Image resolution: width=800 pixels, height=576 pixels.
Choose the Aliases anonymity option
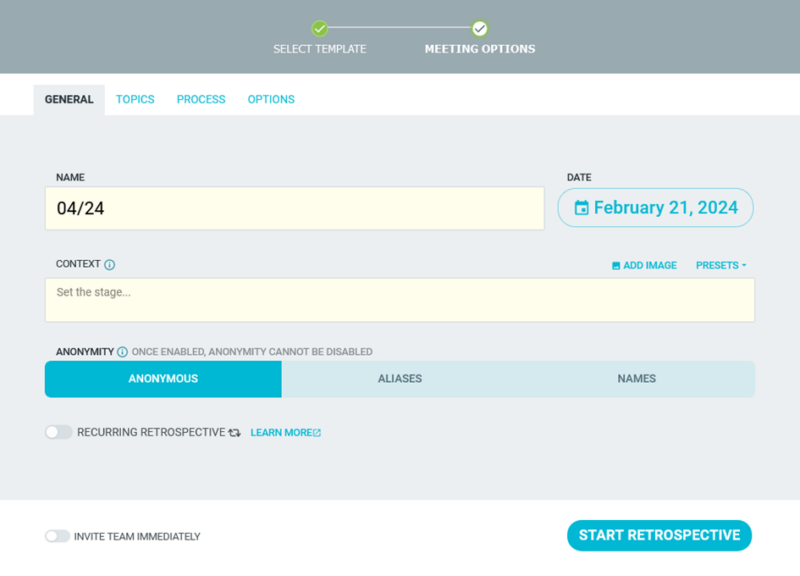pos(399,379)
